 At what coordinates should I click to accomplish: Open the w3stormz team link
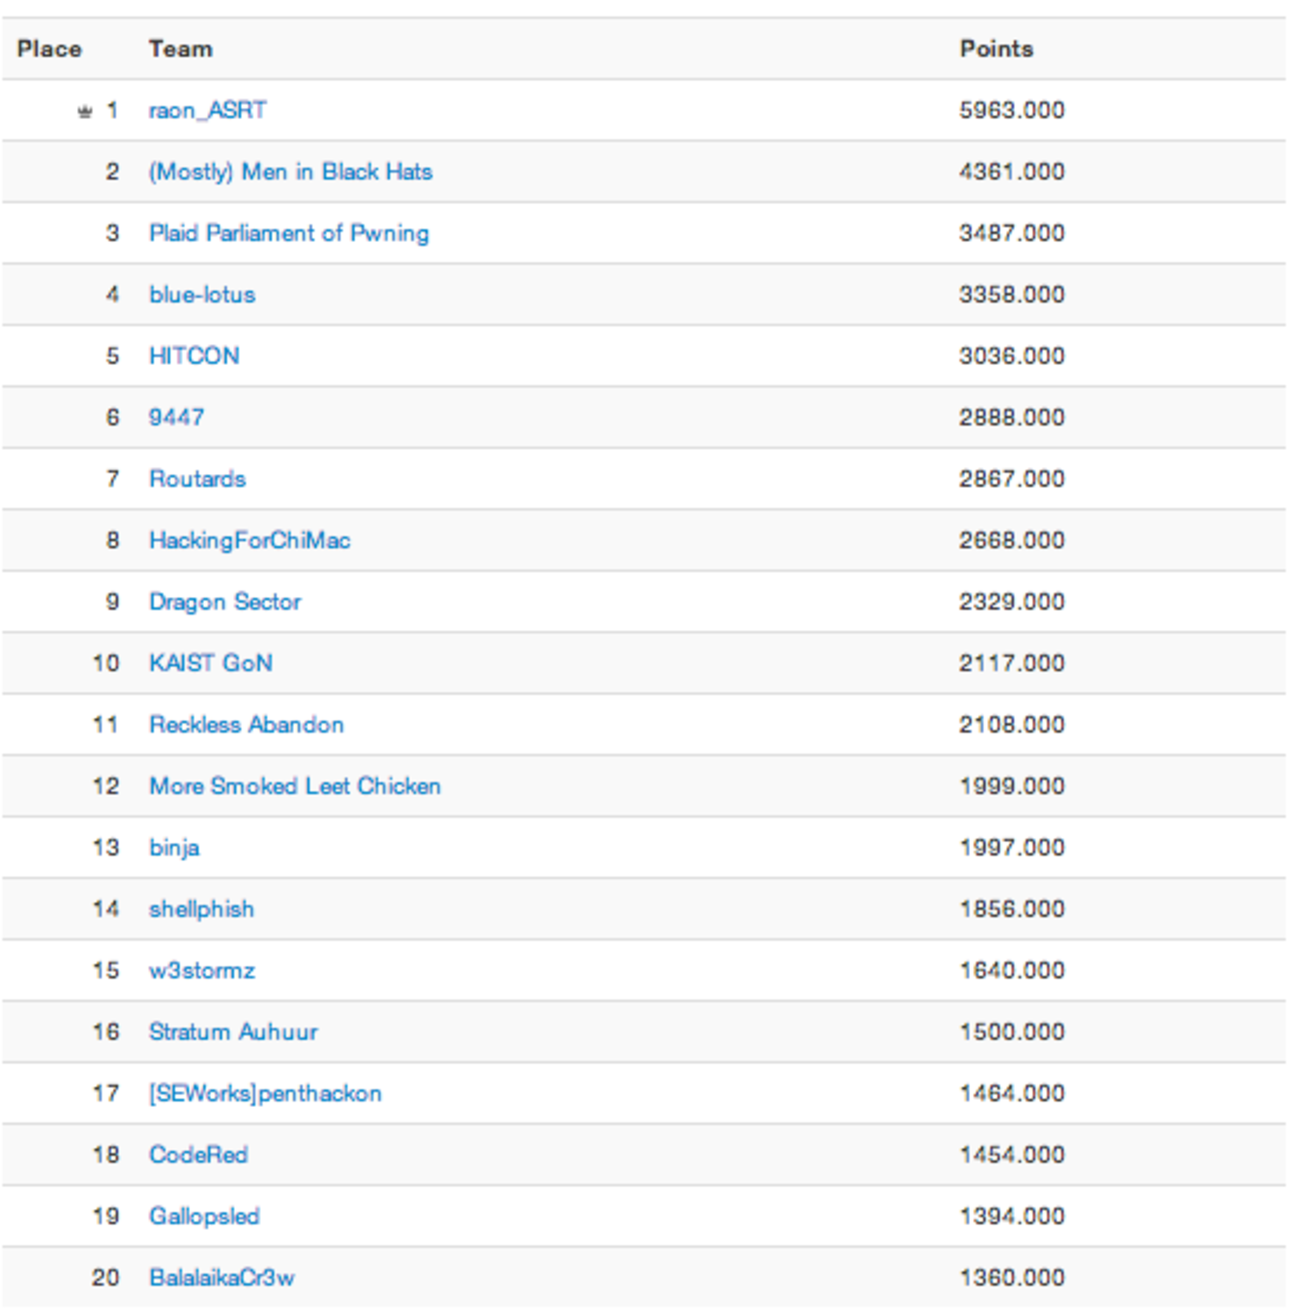(x=201, y=970)
